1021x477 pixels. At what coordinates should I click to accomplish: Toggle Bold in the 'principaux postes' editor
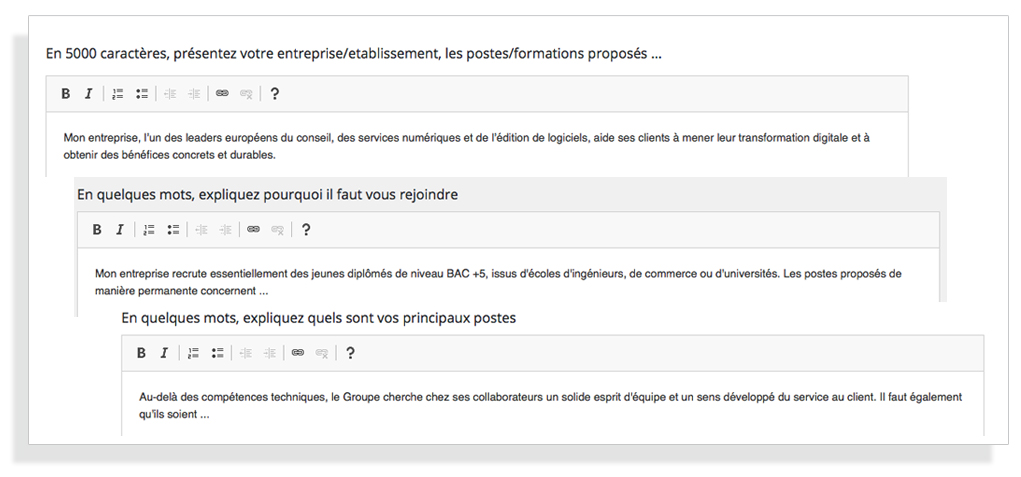click(141, 353)
